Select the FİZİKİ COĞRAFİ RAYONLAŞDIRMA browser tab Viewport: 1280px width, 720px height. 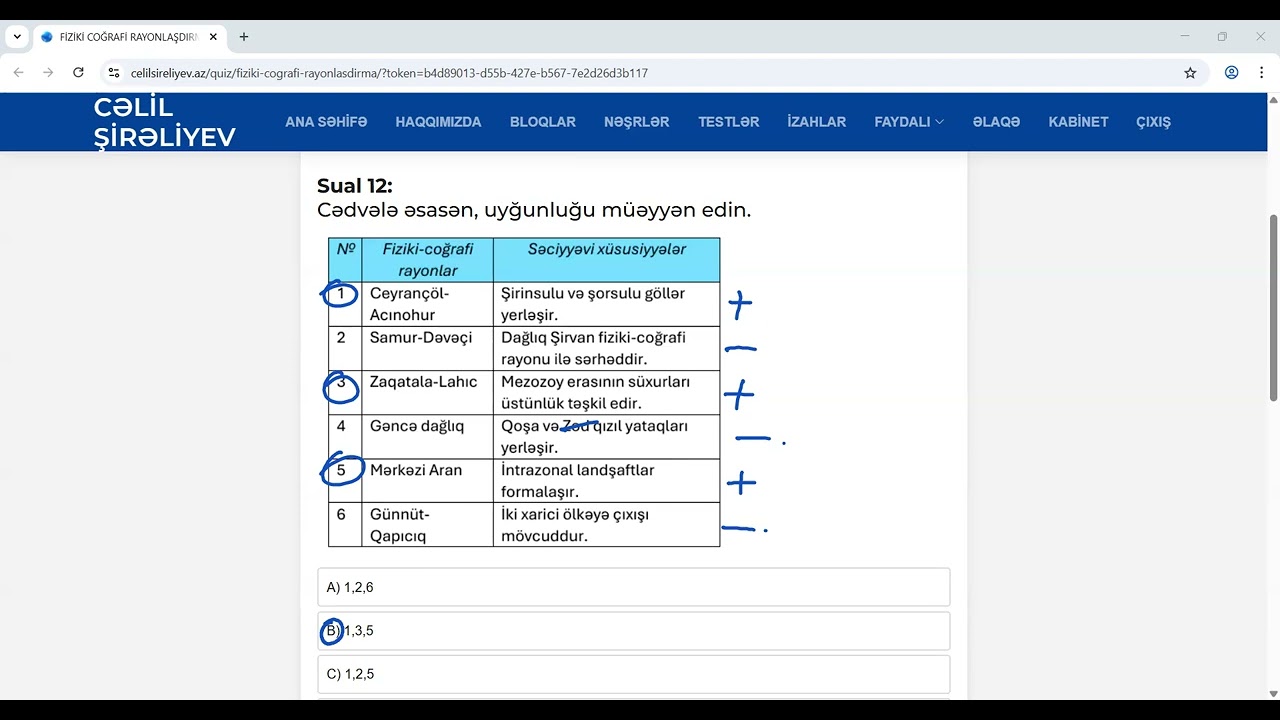tap(128, 37)
